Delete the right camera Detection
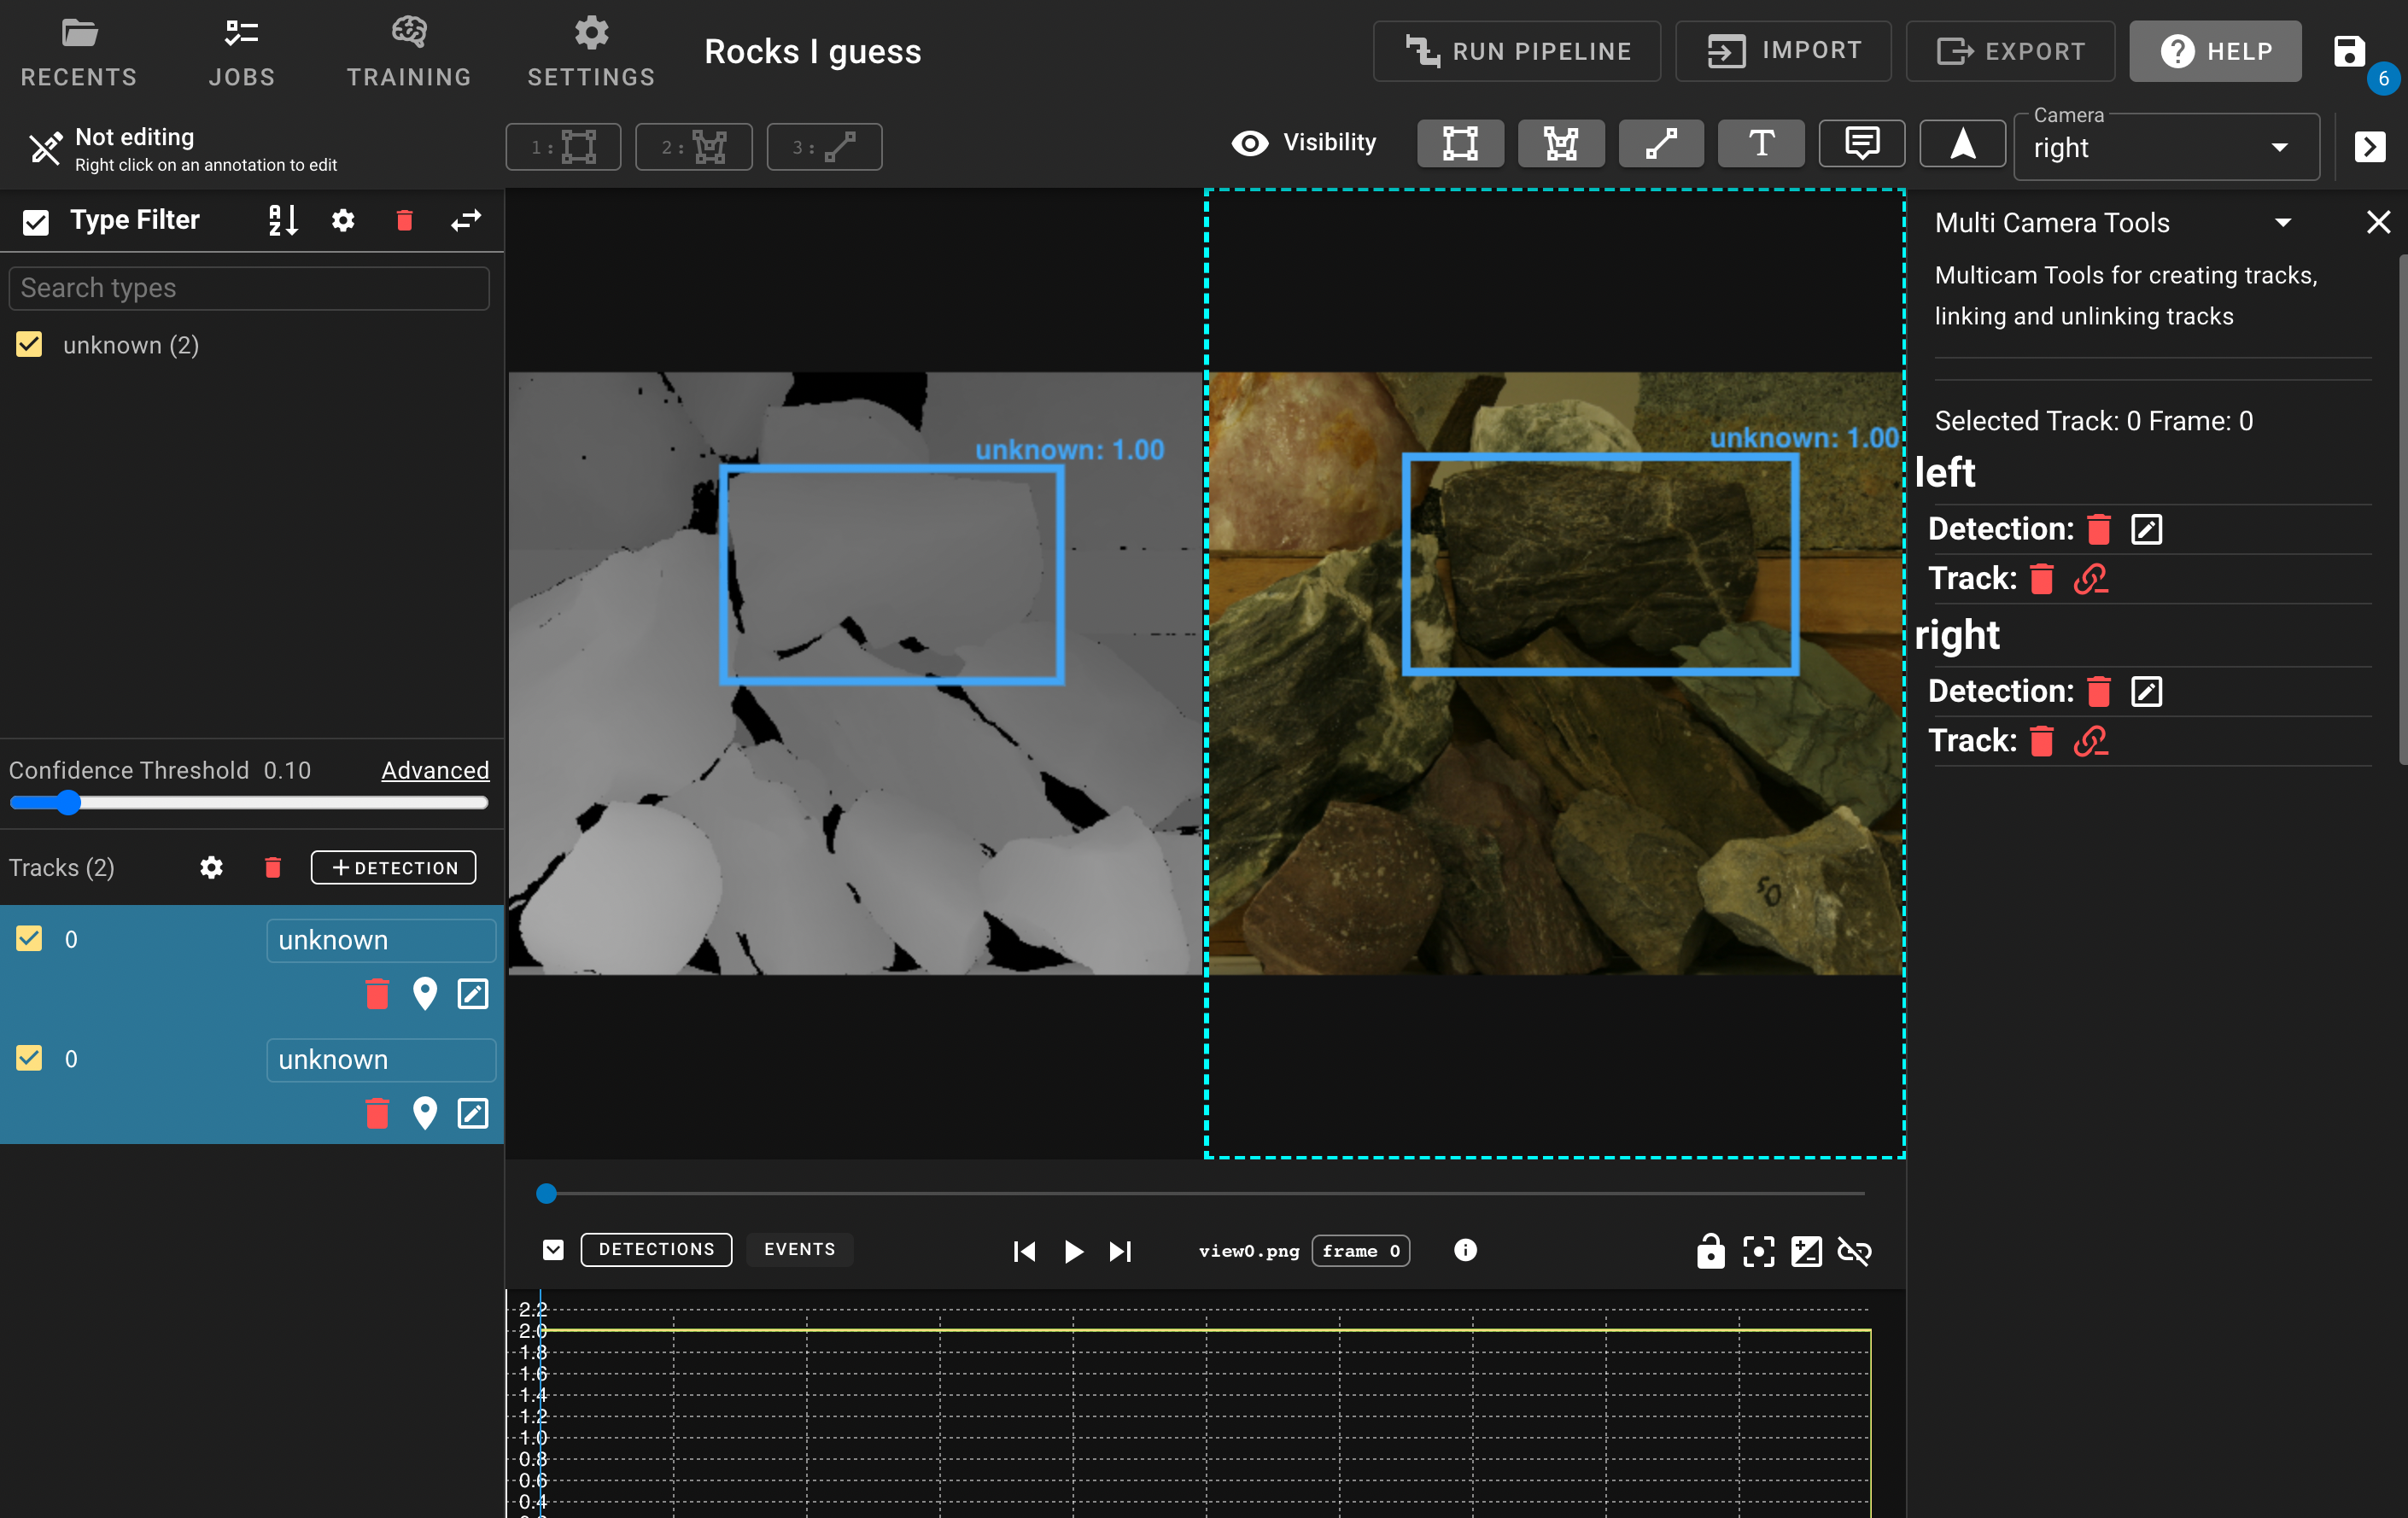Image resolution: width=2408 pixels, height=1518 pixels. click(2099, 691)
